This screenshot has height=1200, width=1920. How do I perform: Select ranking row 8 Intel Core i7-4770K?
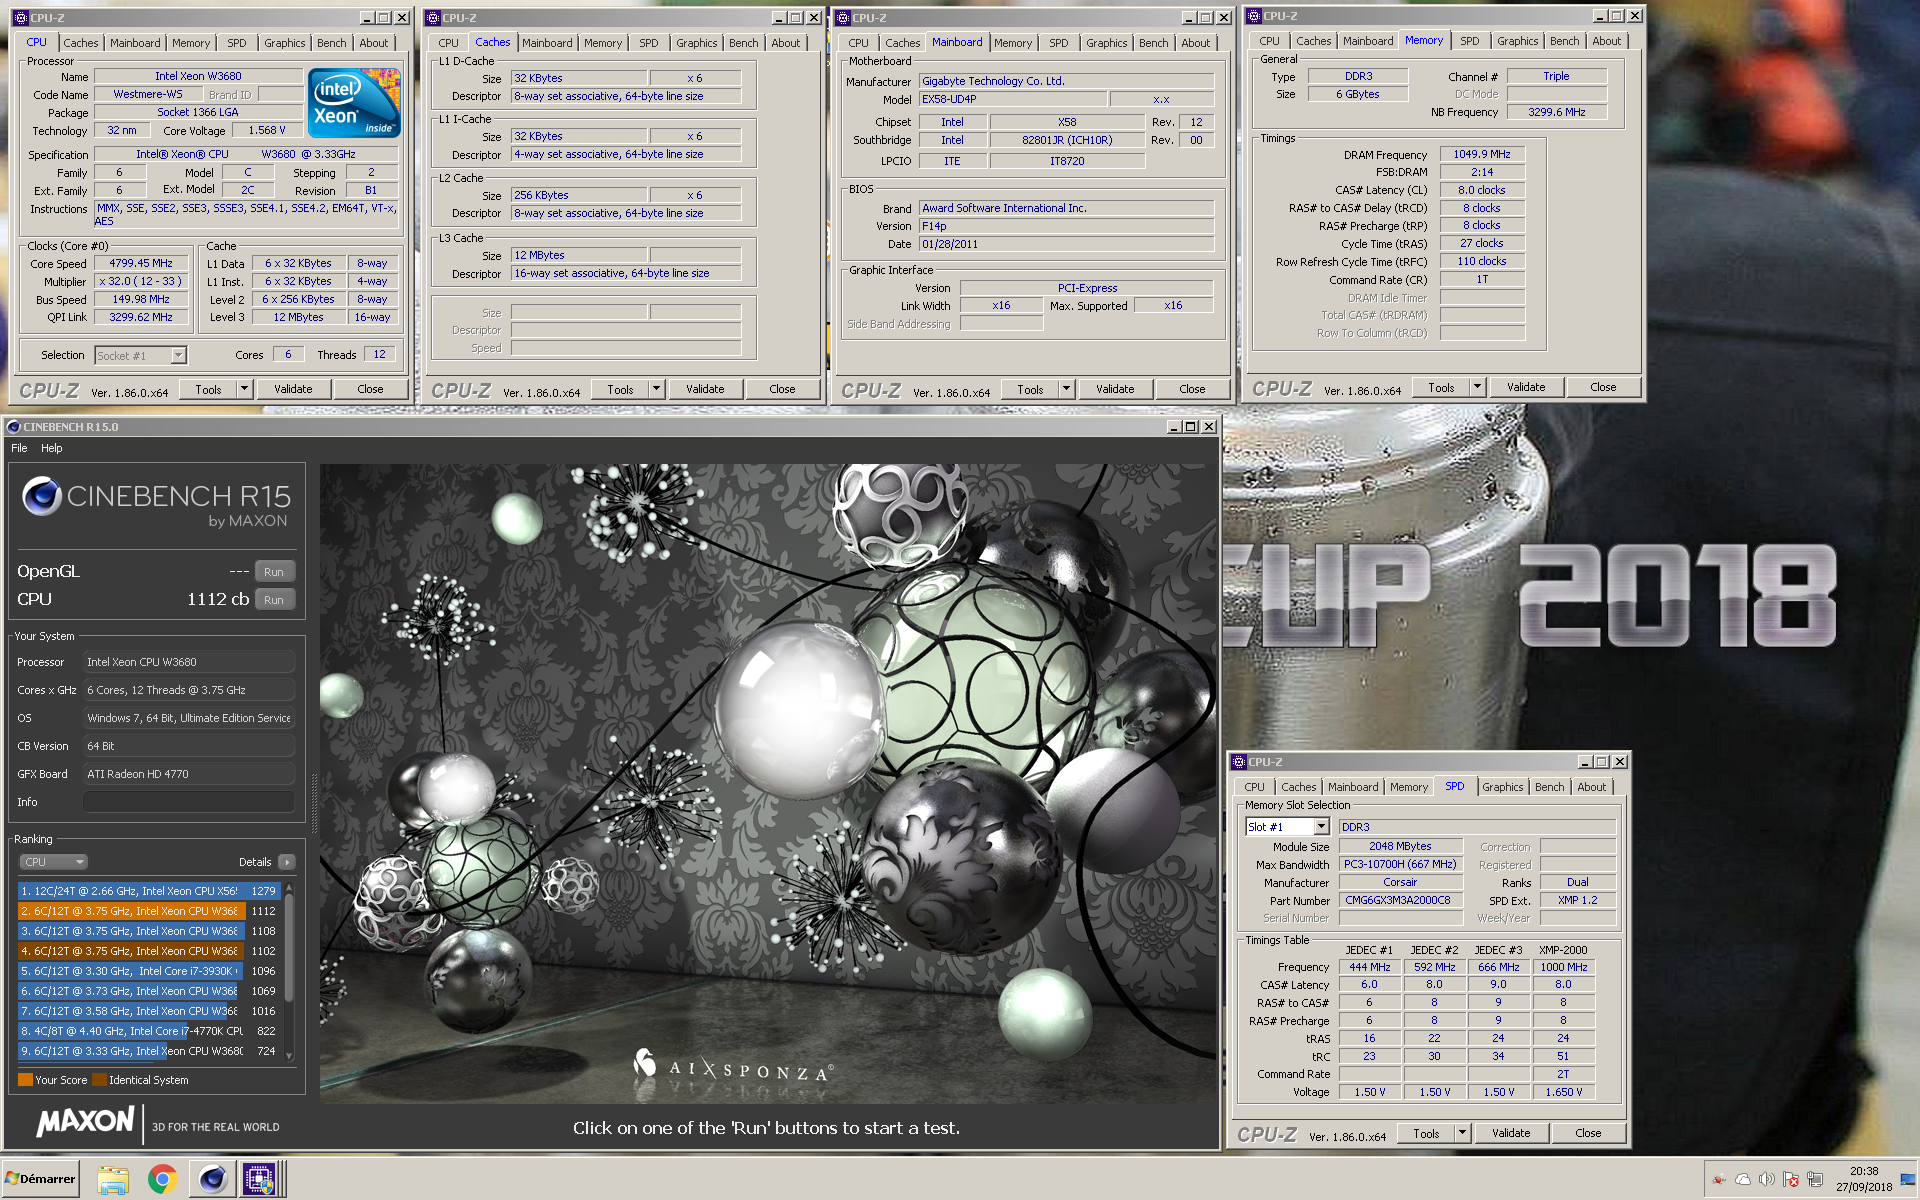tap(148, 1031)
